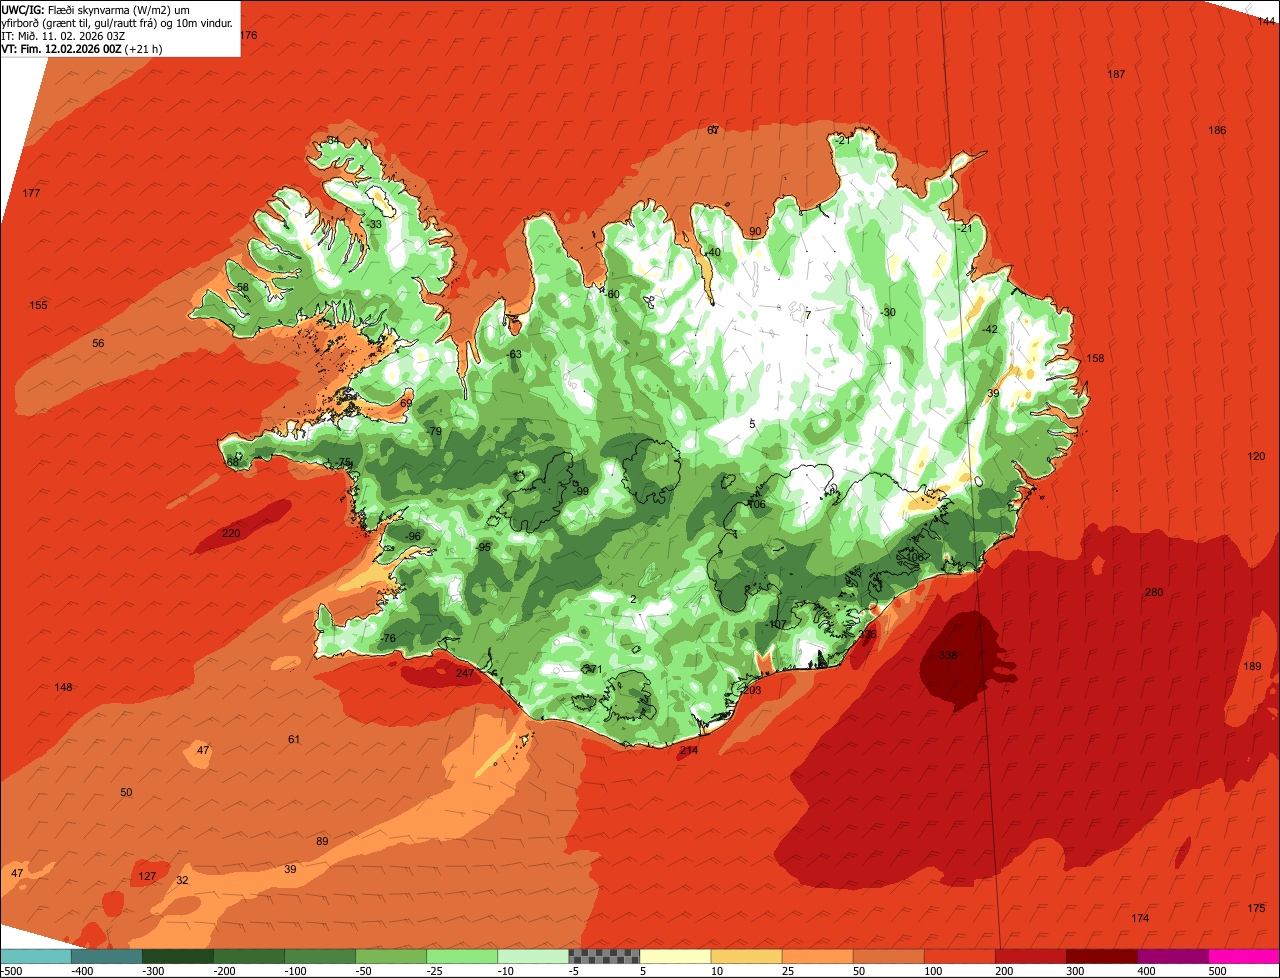Click the map value 2 in the southern highlands
The width and height of the screenshot is (1280, 978).
coord(633,599)
